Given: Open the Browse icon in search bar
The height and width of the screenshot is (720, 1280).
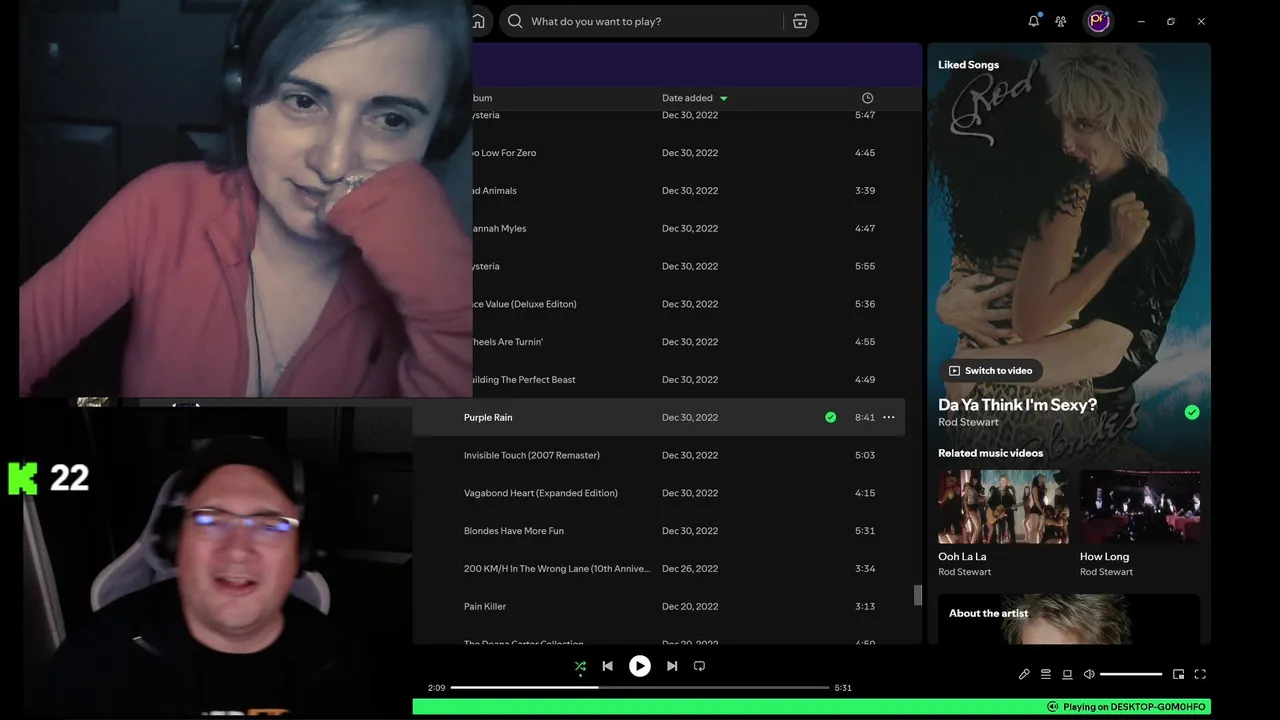Looking at the screenshot, I should click(800, 21).
